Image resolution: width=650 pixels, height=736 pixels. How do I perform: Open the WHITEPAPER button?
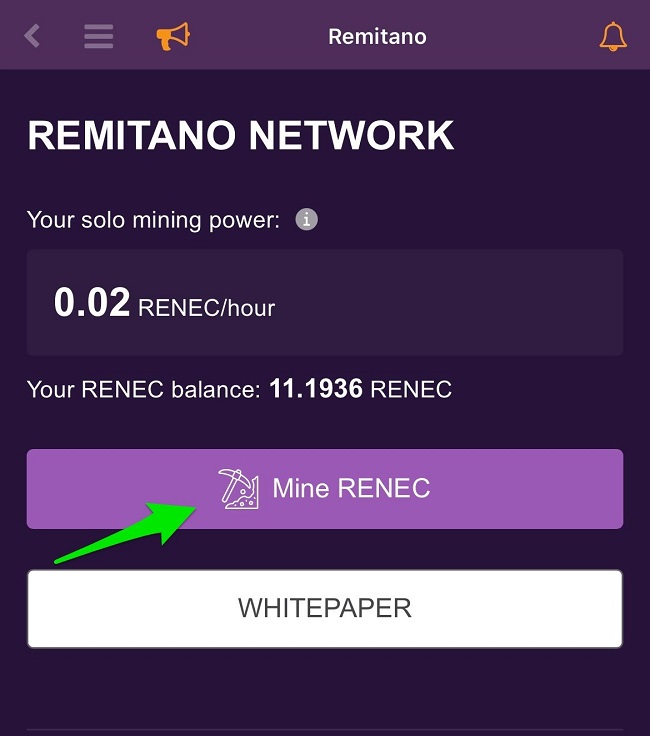pos(325,608)
